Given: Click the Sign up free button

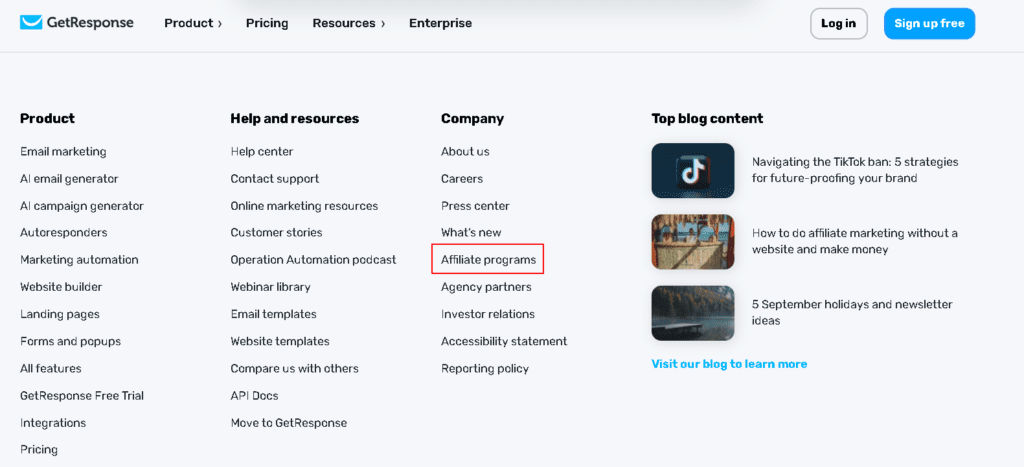Looking at the screenshot, I should point(929,24).
